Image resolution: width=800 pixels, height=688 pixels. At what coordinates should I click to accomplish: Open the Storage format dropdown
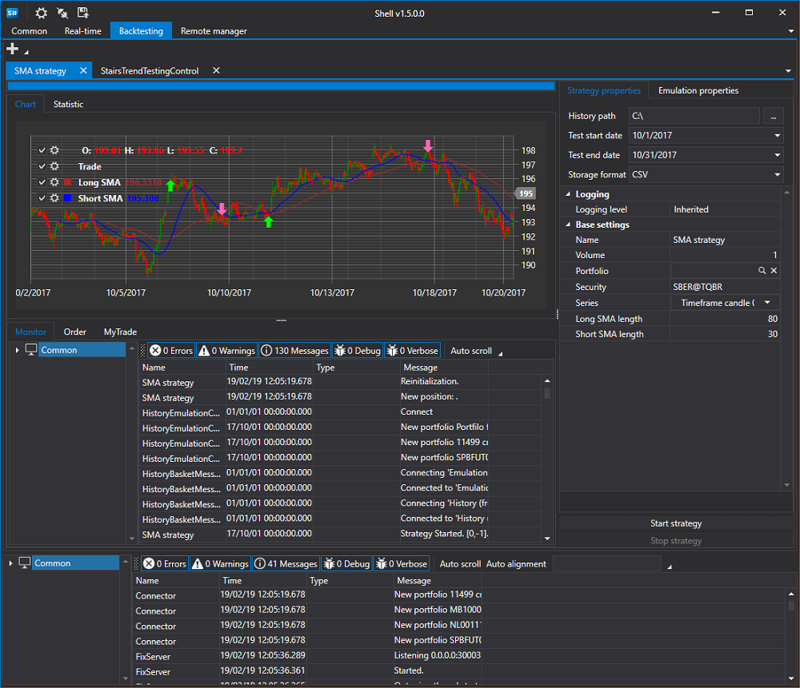coord(777,174)
